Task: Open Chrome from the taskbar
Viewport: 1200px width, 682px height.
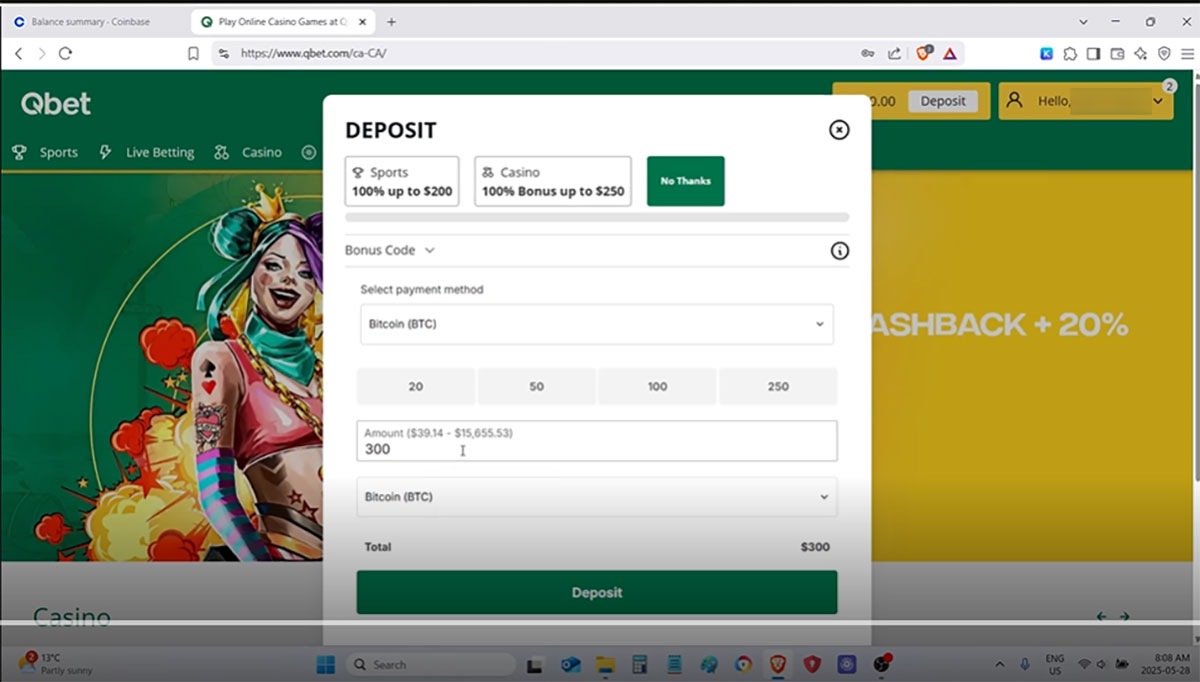Action: click(x=743, y=664)
